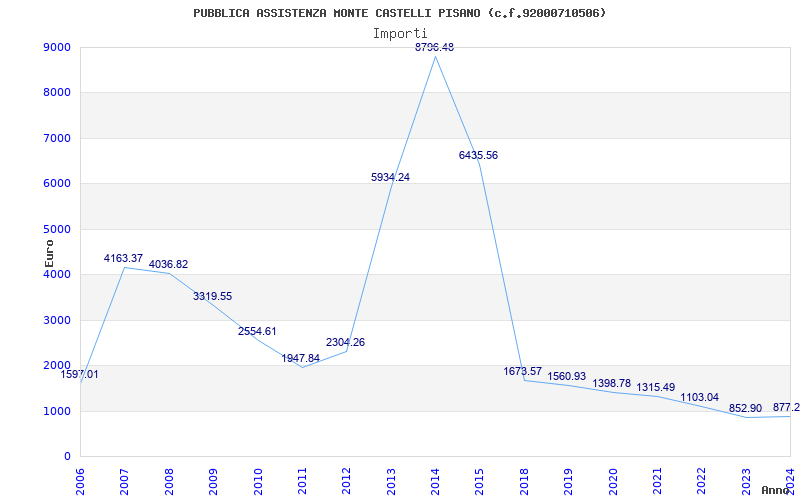Select the 1673.57 data label
The height and width of the screenshot is (500, 800).
(522, 371)
